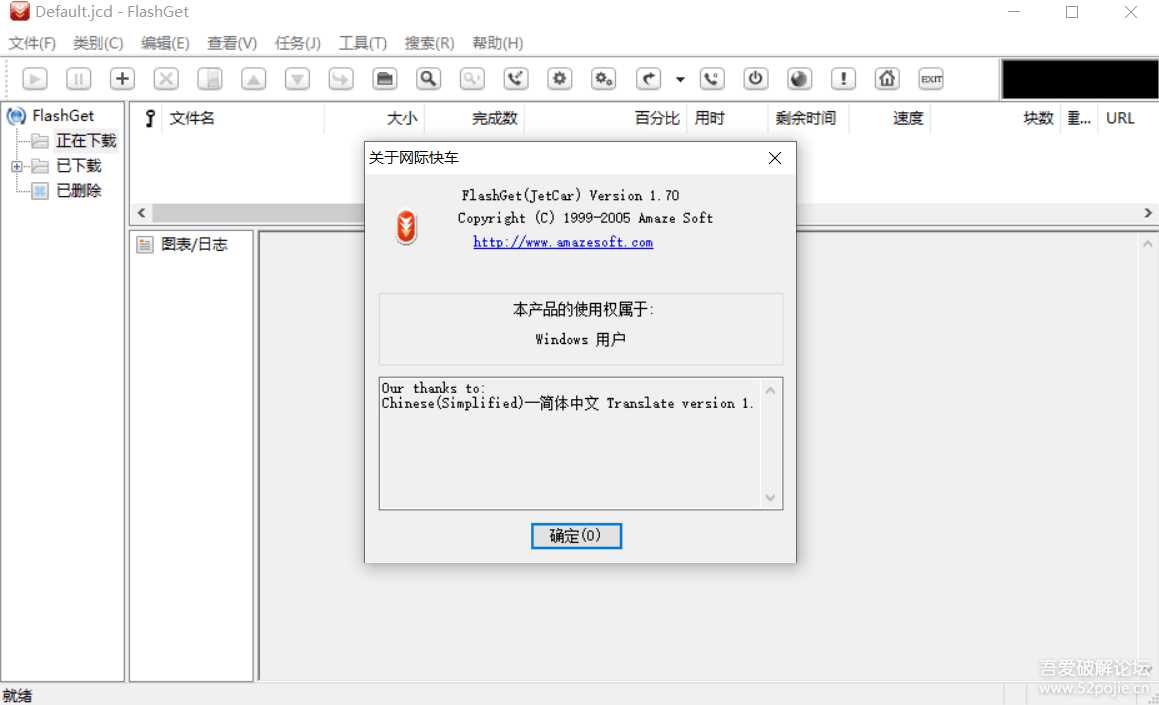Open the 工具(T) menu
The image size is (1159, 705).
362,43
